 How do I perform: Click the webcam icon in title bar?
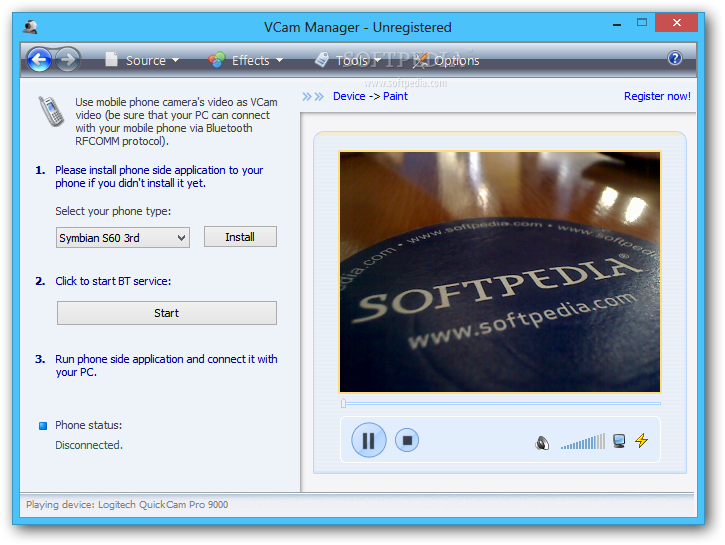click(x=31, y=27)
